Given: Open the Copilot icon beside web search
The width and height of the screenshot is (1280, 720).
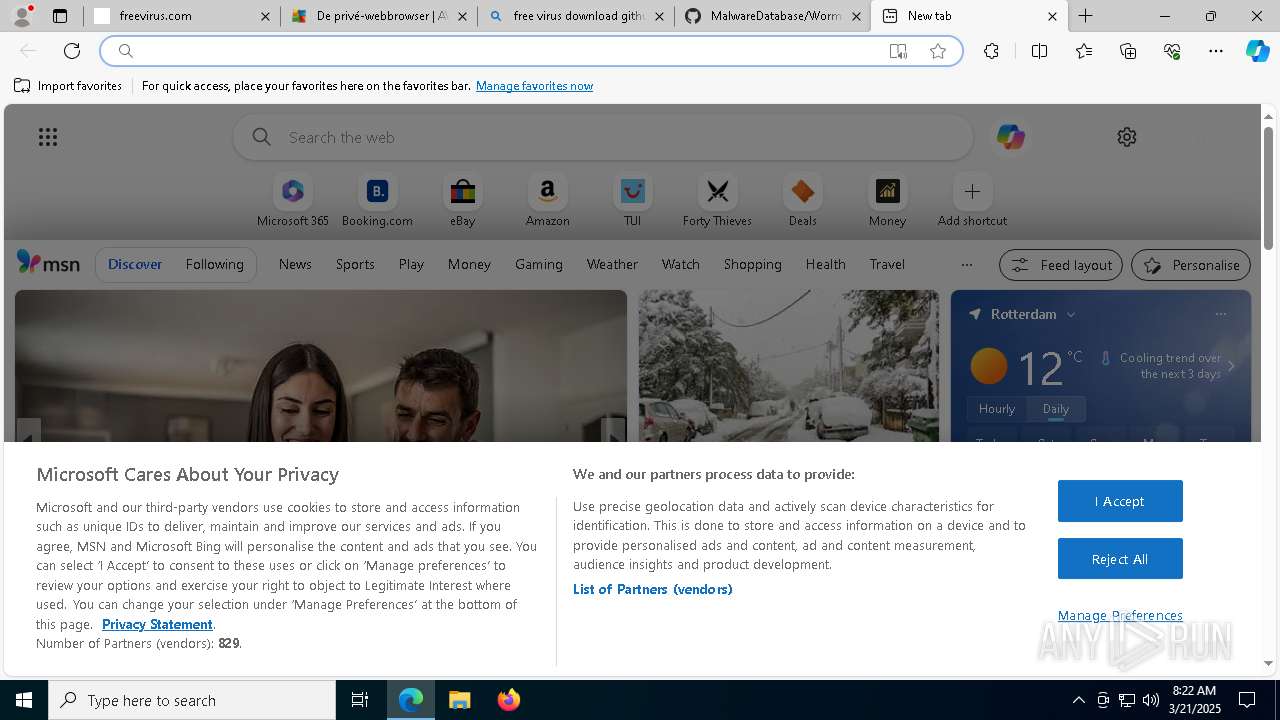Looking at the screenshot, I should tap(1010, 137).
